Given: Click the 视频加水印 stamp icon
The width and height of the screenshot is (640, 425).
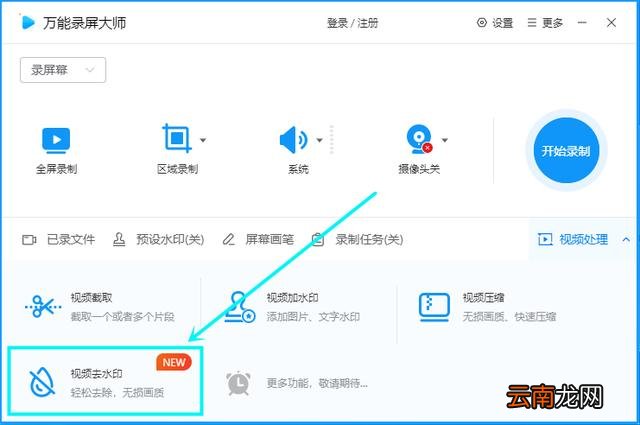Looking at the screenshot, I should (x=240, y=307).
